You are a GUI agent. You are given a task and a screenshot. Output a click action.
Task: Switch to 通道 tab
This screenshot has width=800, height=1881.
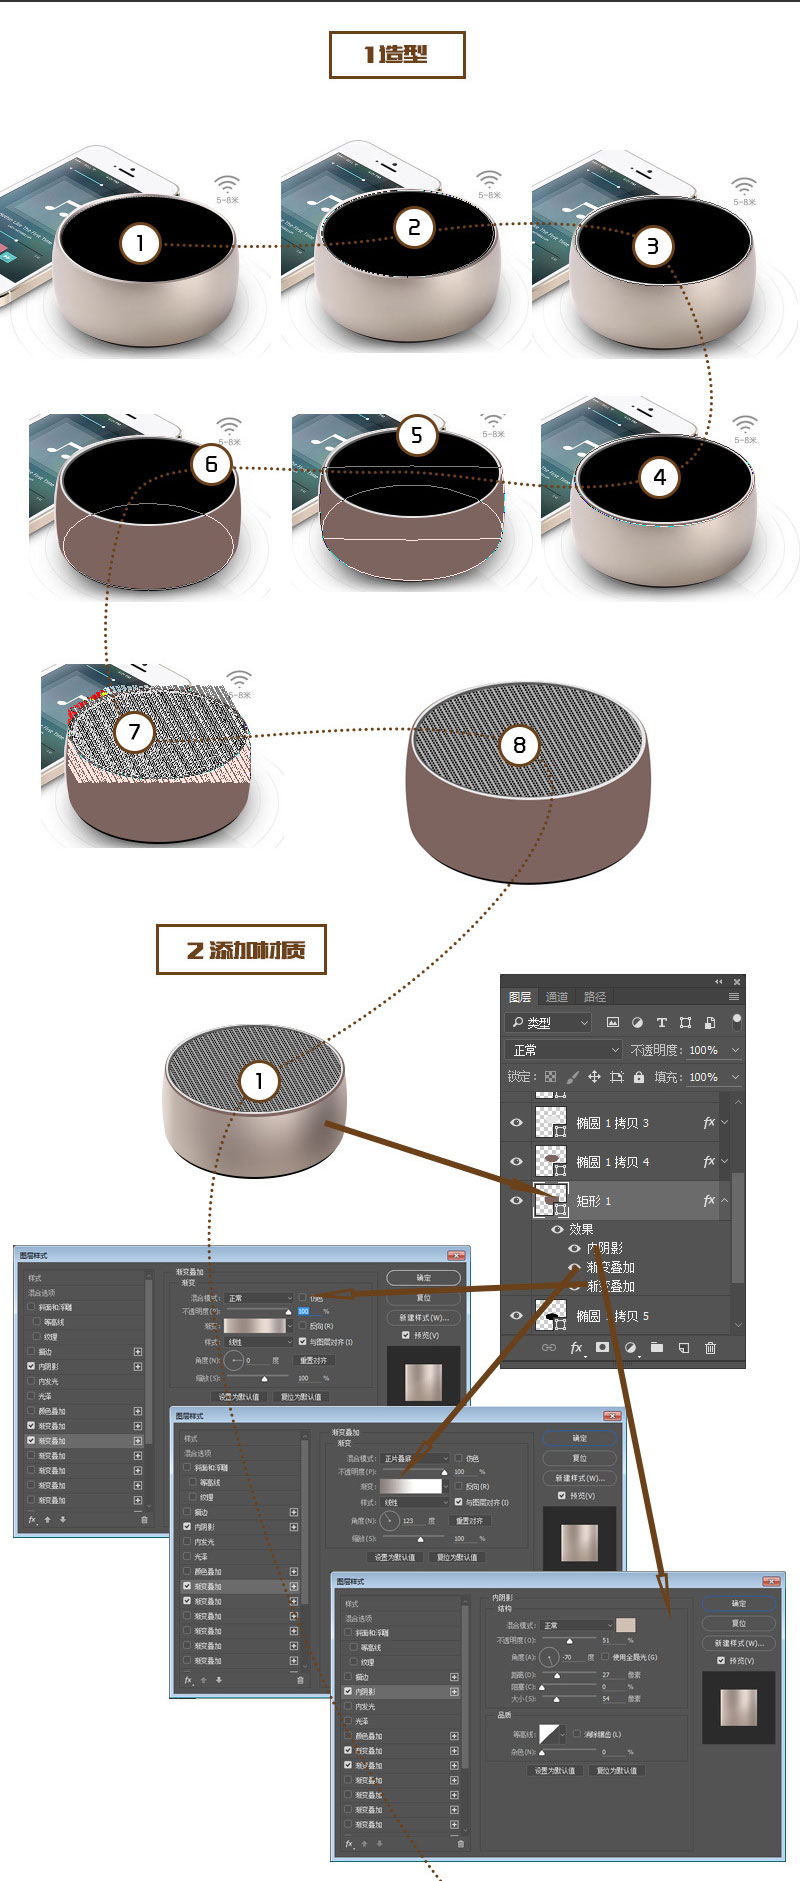click(x=557, y=997)
